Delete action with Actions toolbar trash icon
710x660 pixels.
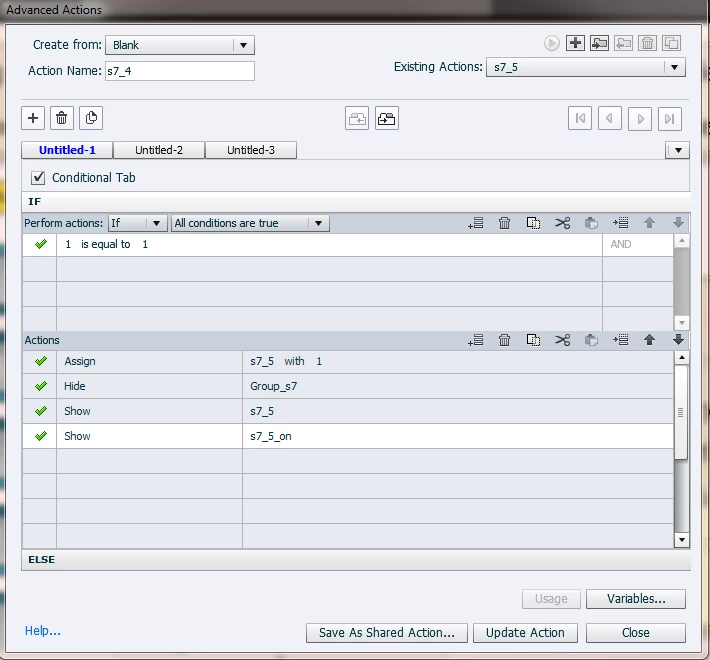(x=504, y=340)
